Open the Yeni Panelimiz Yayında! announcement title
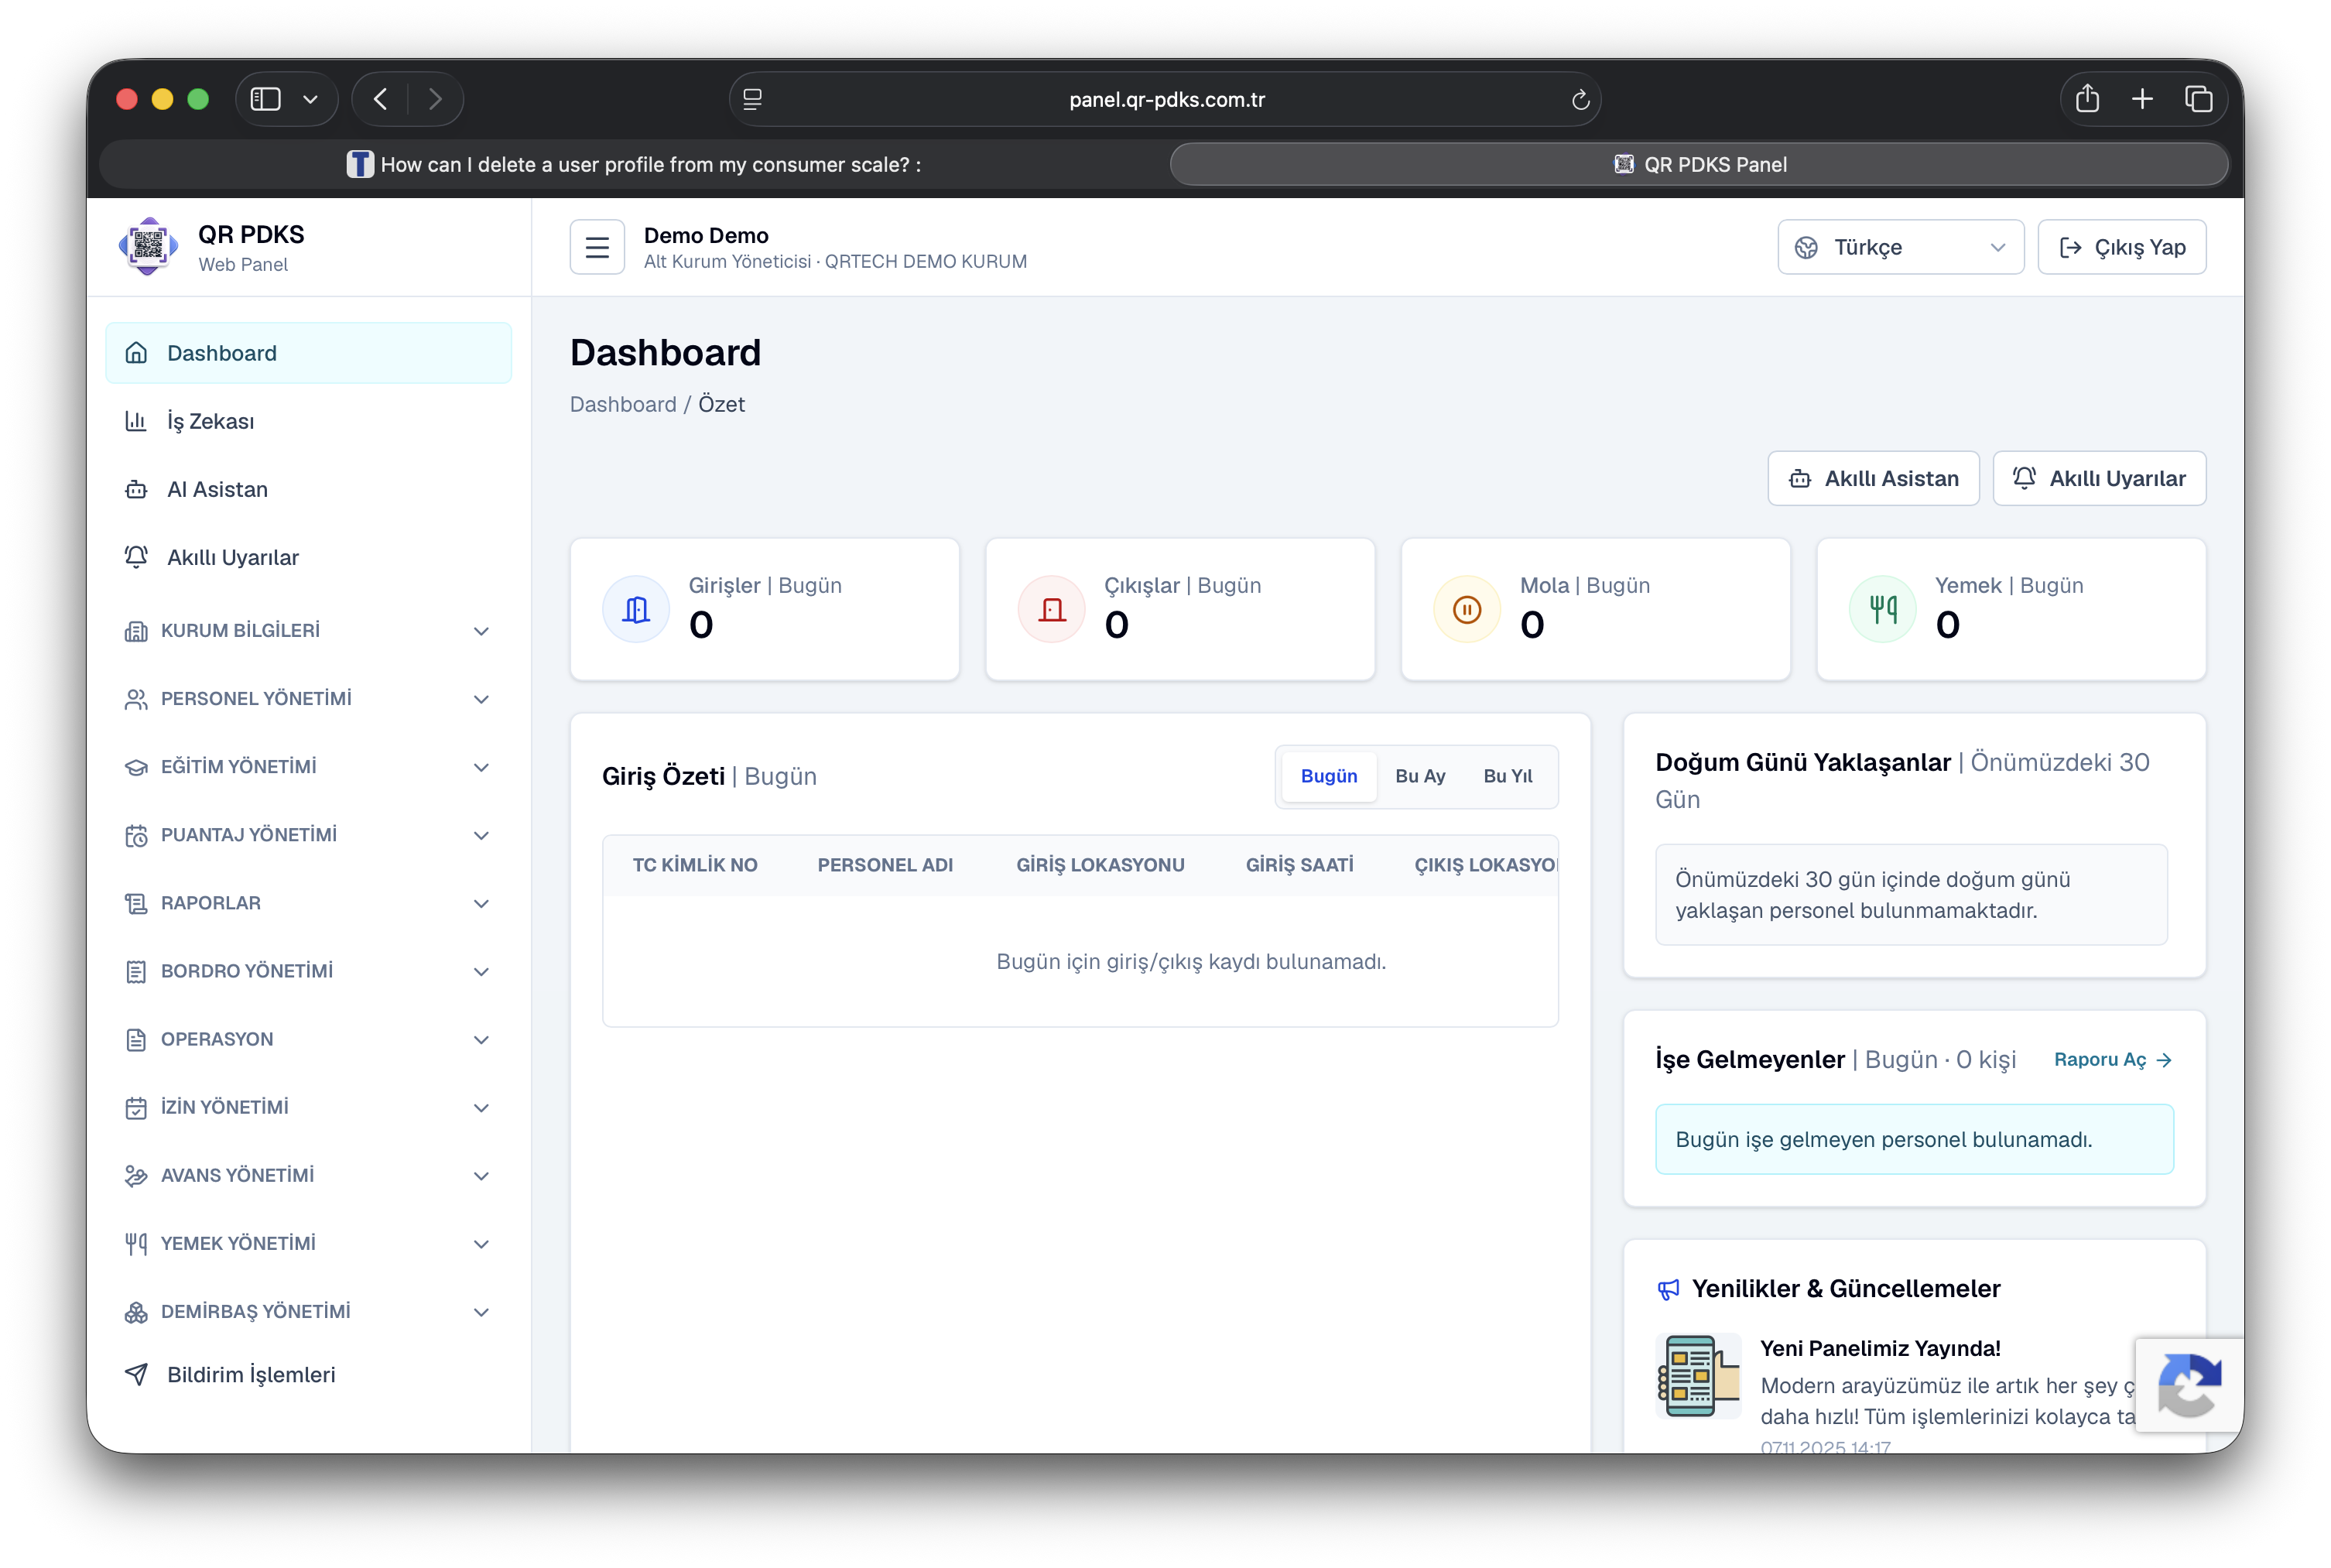This screenshot has height=1568, width=2331. pos(1880,1348)
